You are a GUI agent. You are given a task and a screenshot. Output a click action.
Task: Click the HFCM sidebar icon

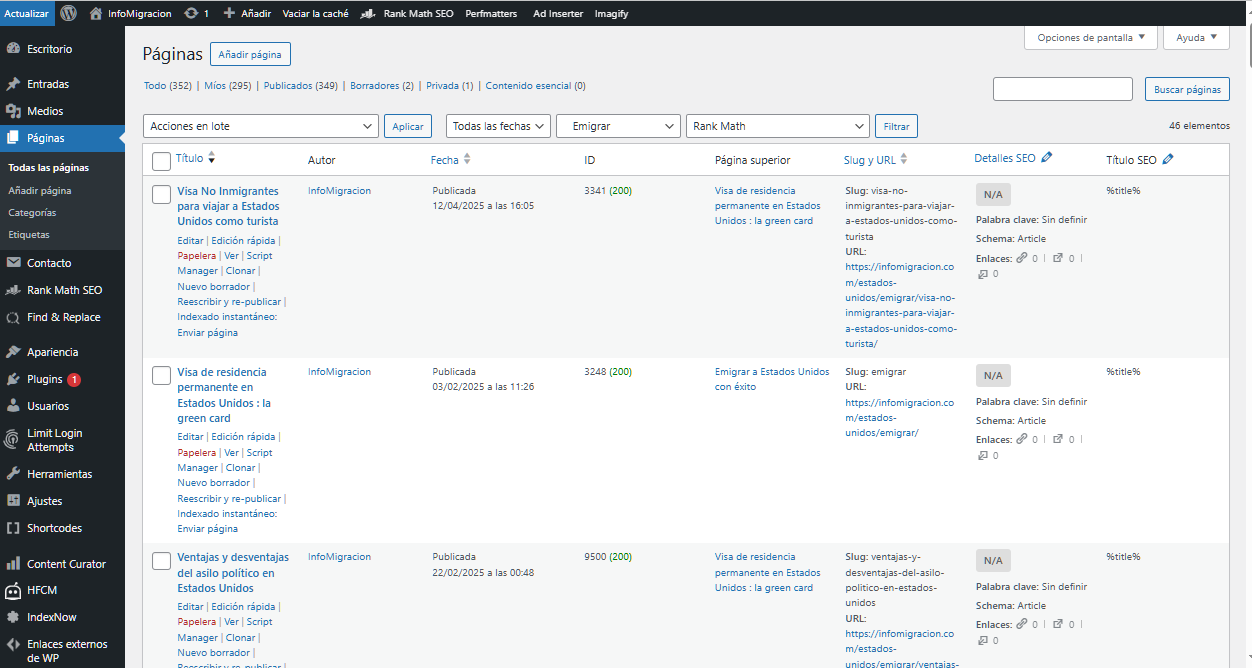coord(13,590)
